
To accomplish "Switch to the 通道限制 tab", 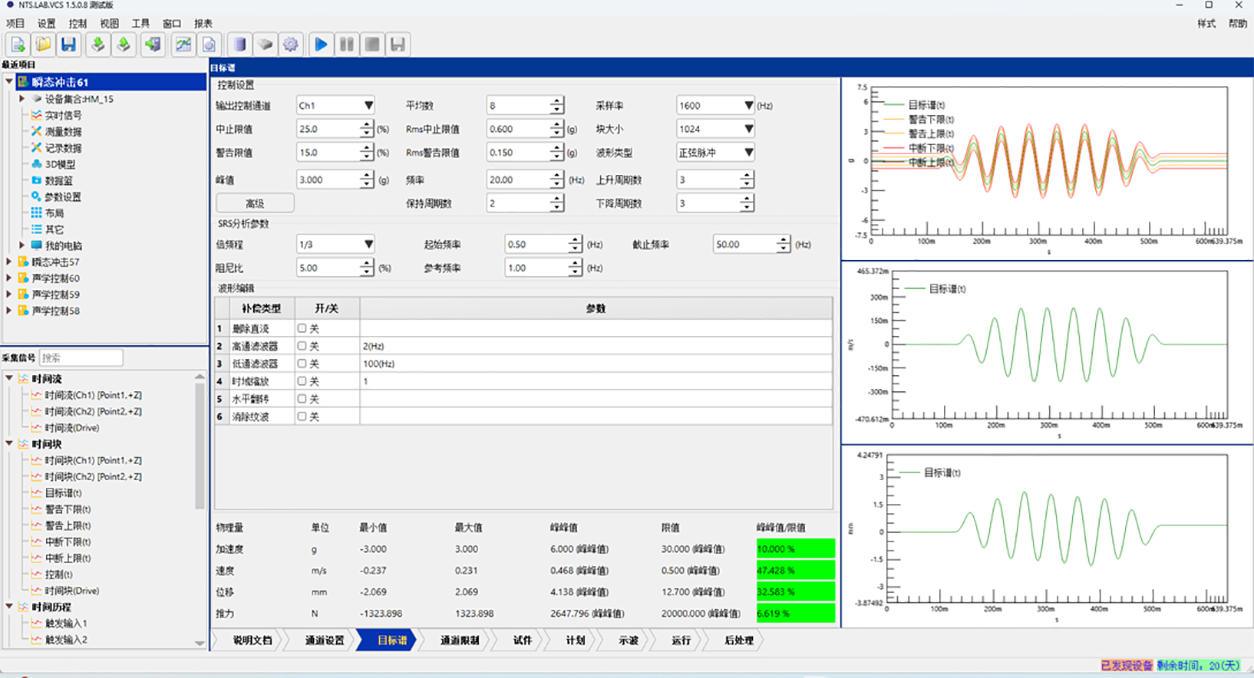I will 459,640.
